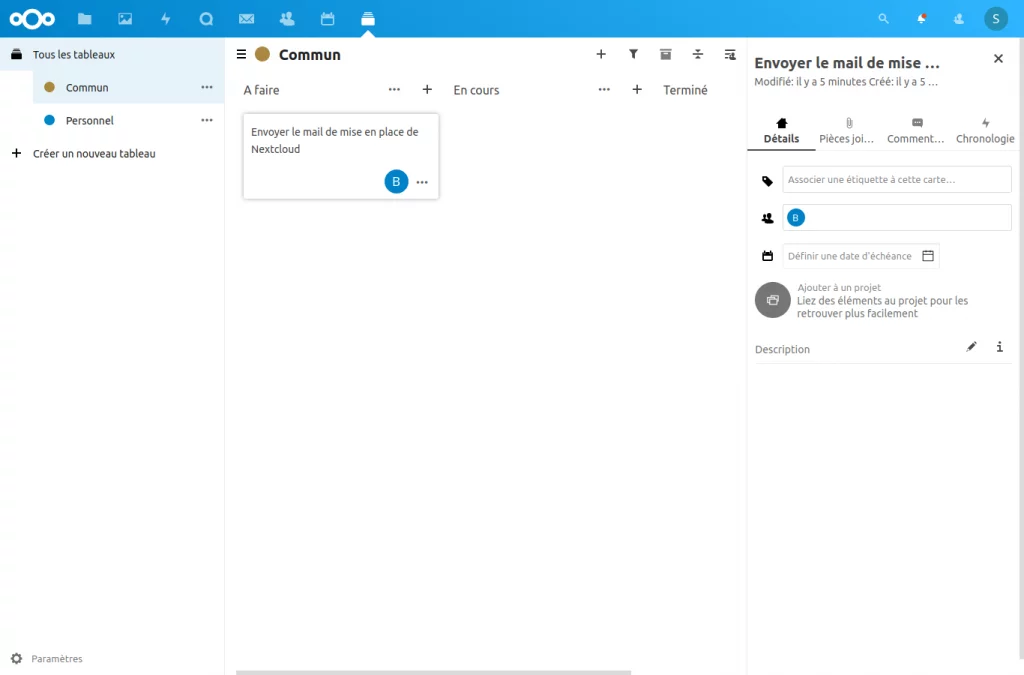Image resolution: width=1024 pixels, height=675 pixels.
Task: Toggle the navigation hamburger menu
Action: coord(242,54)
